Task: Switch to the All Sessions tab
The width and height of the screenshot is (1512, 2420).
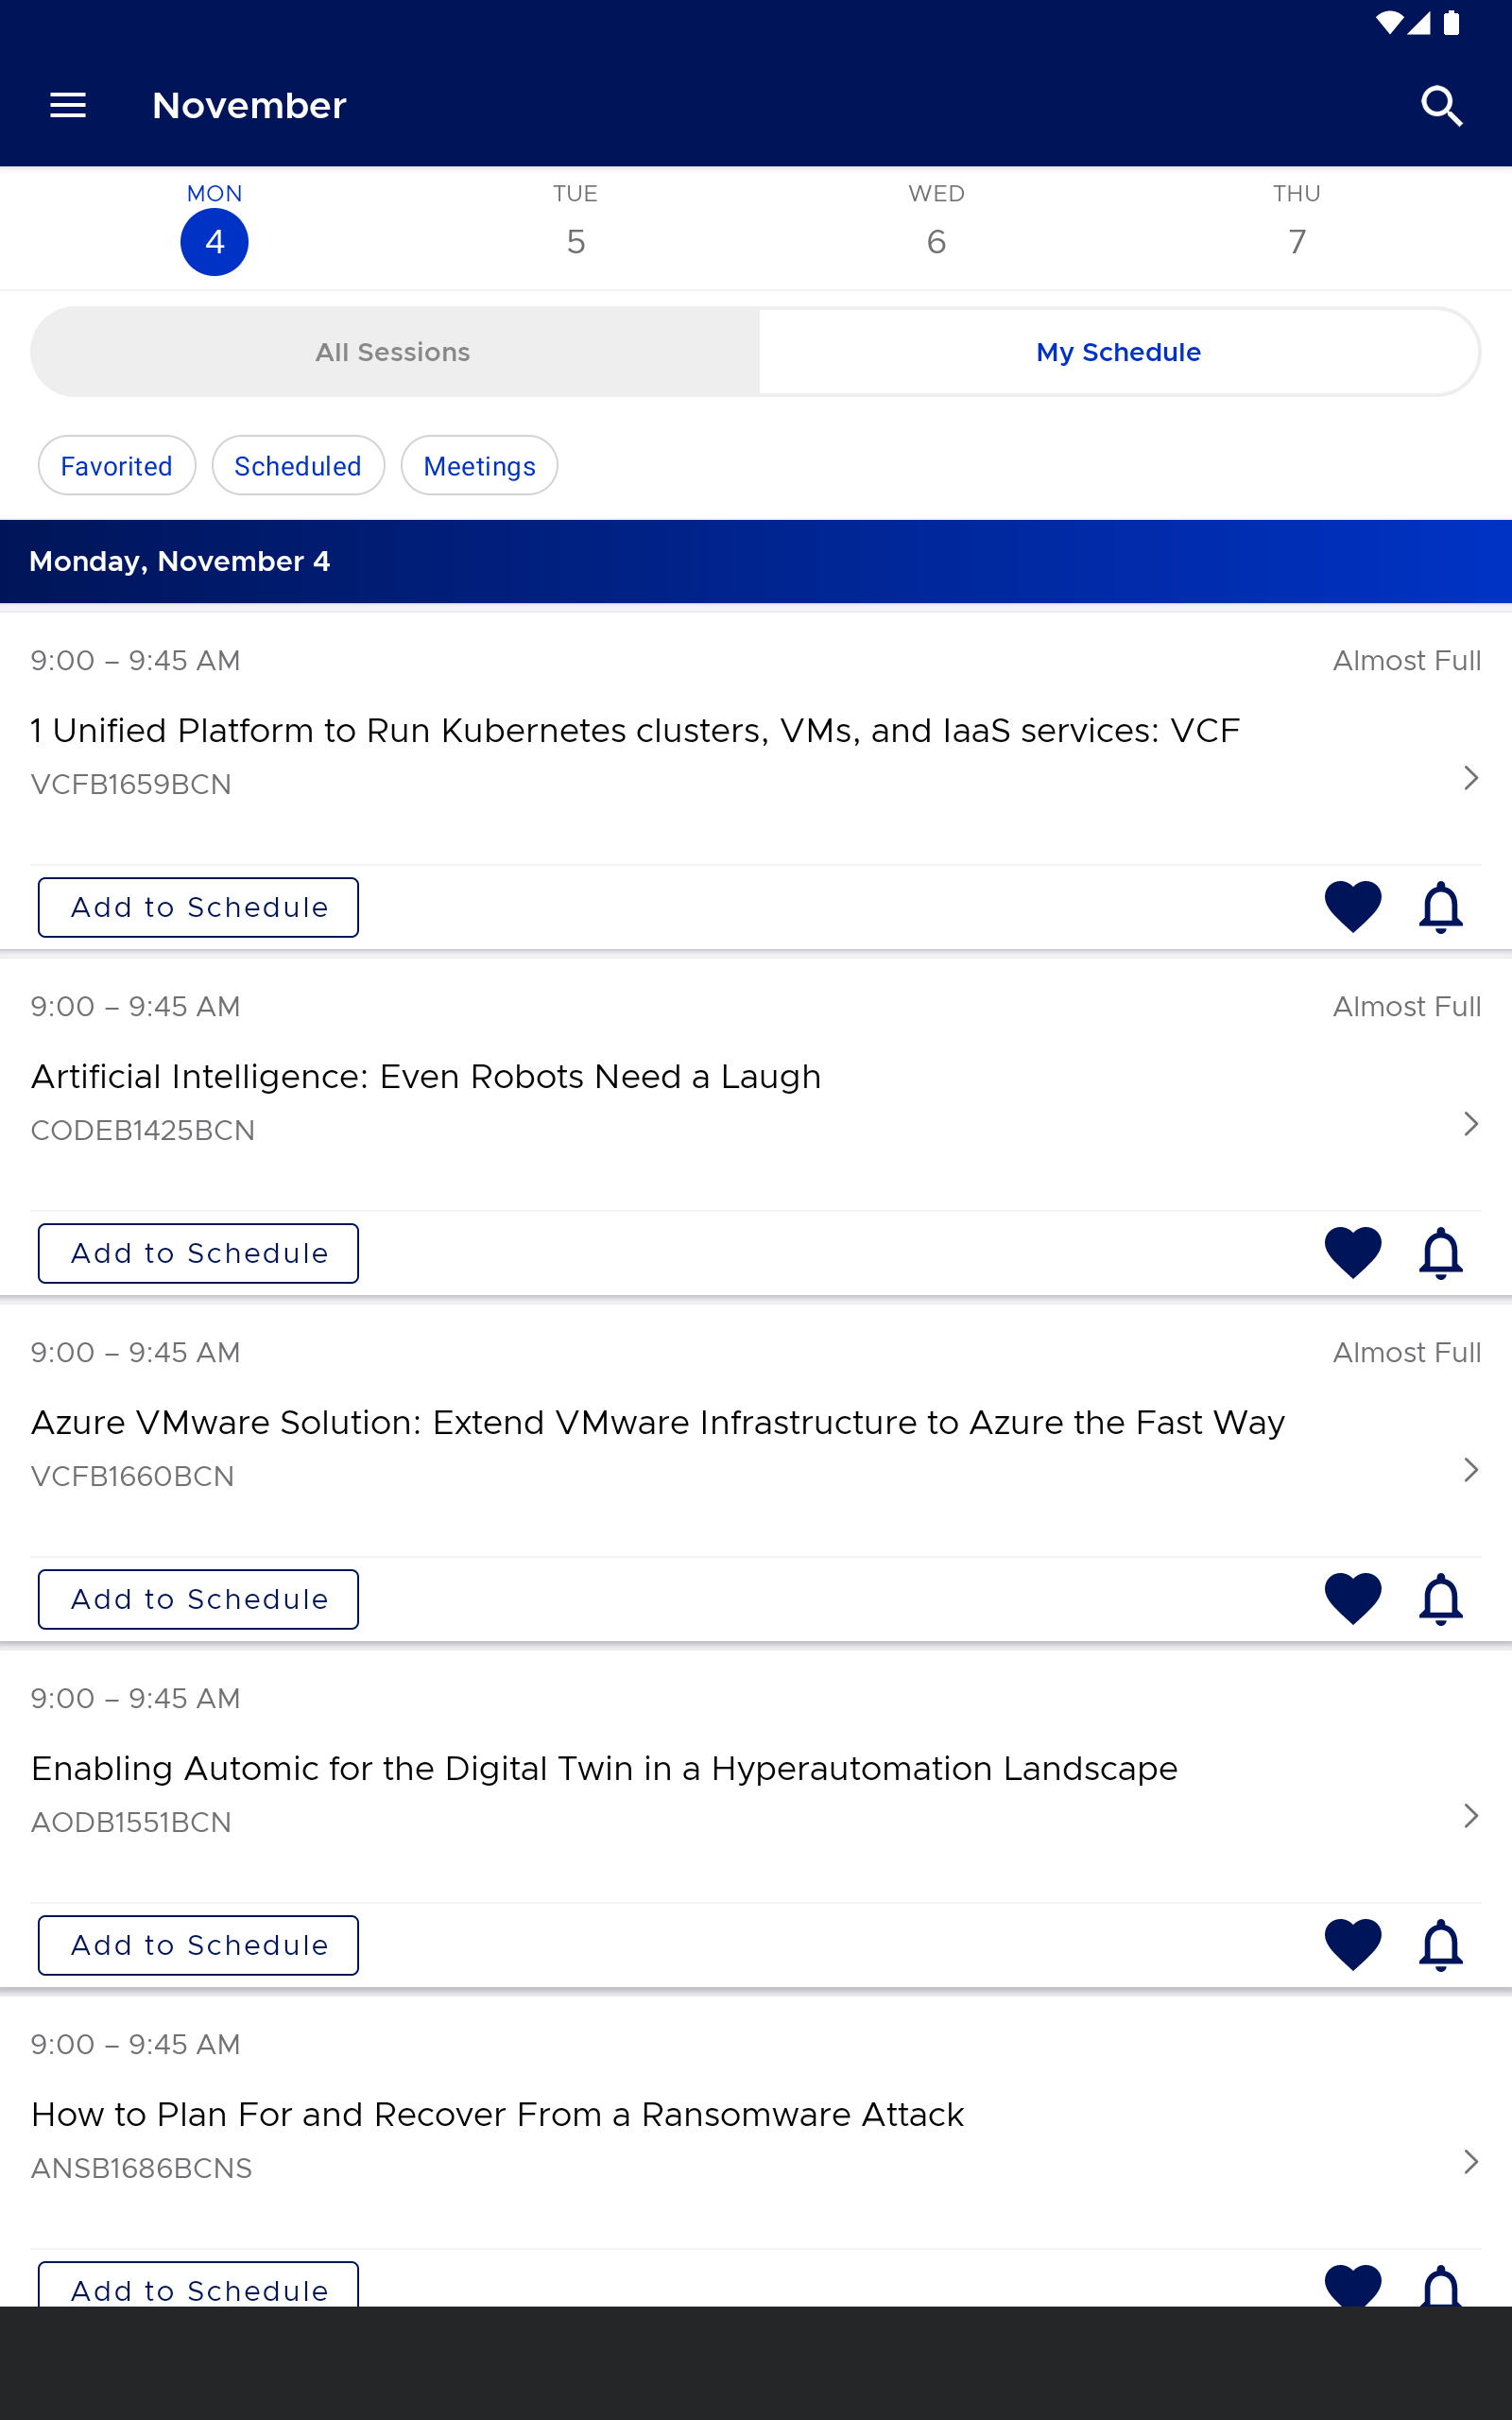Action: (394, 352)
